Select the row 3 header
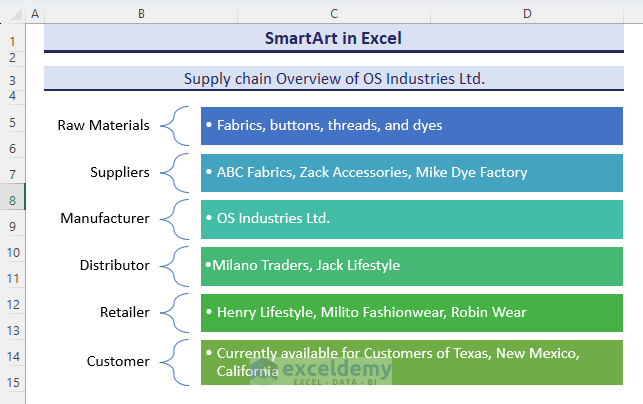This screenshot has width=643, height=404. pyautogui.click(x=12, y=80)
